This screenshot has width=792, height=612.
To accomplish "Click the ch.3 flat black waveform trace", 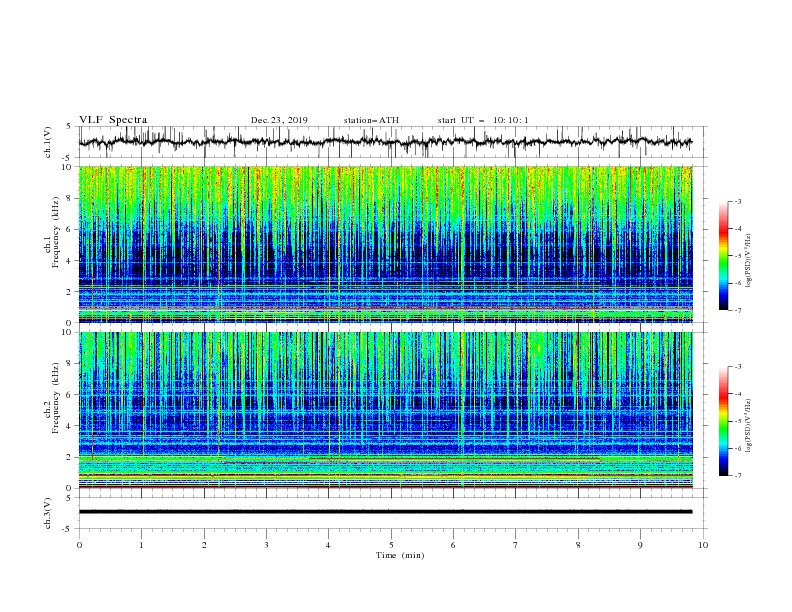I will [385, 512].
